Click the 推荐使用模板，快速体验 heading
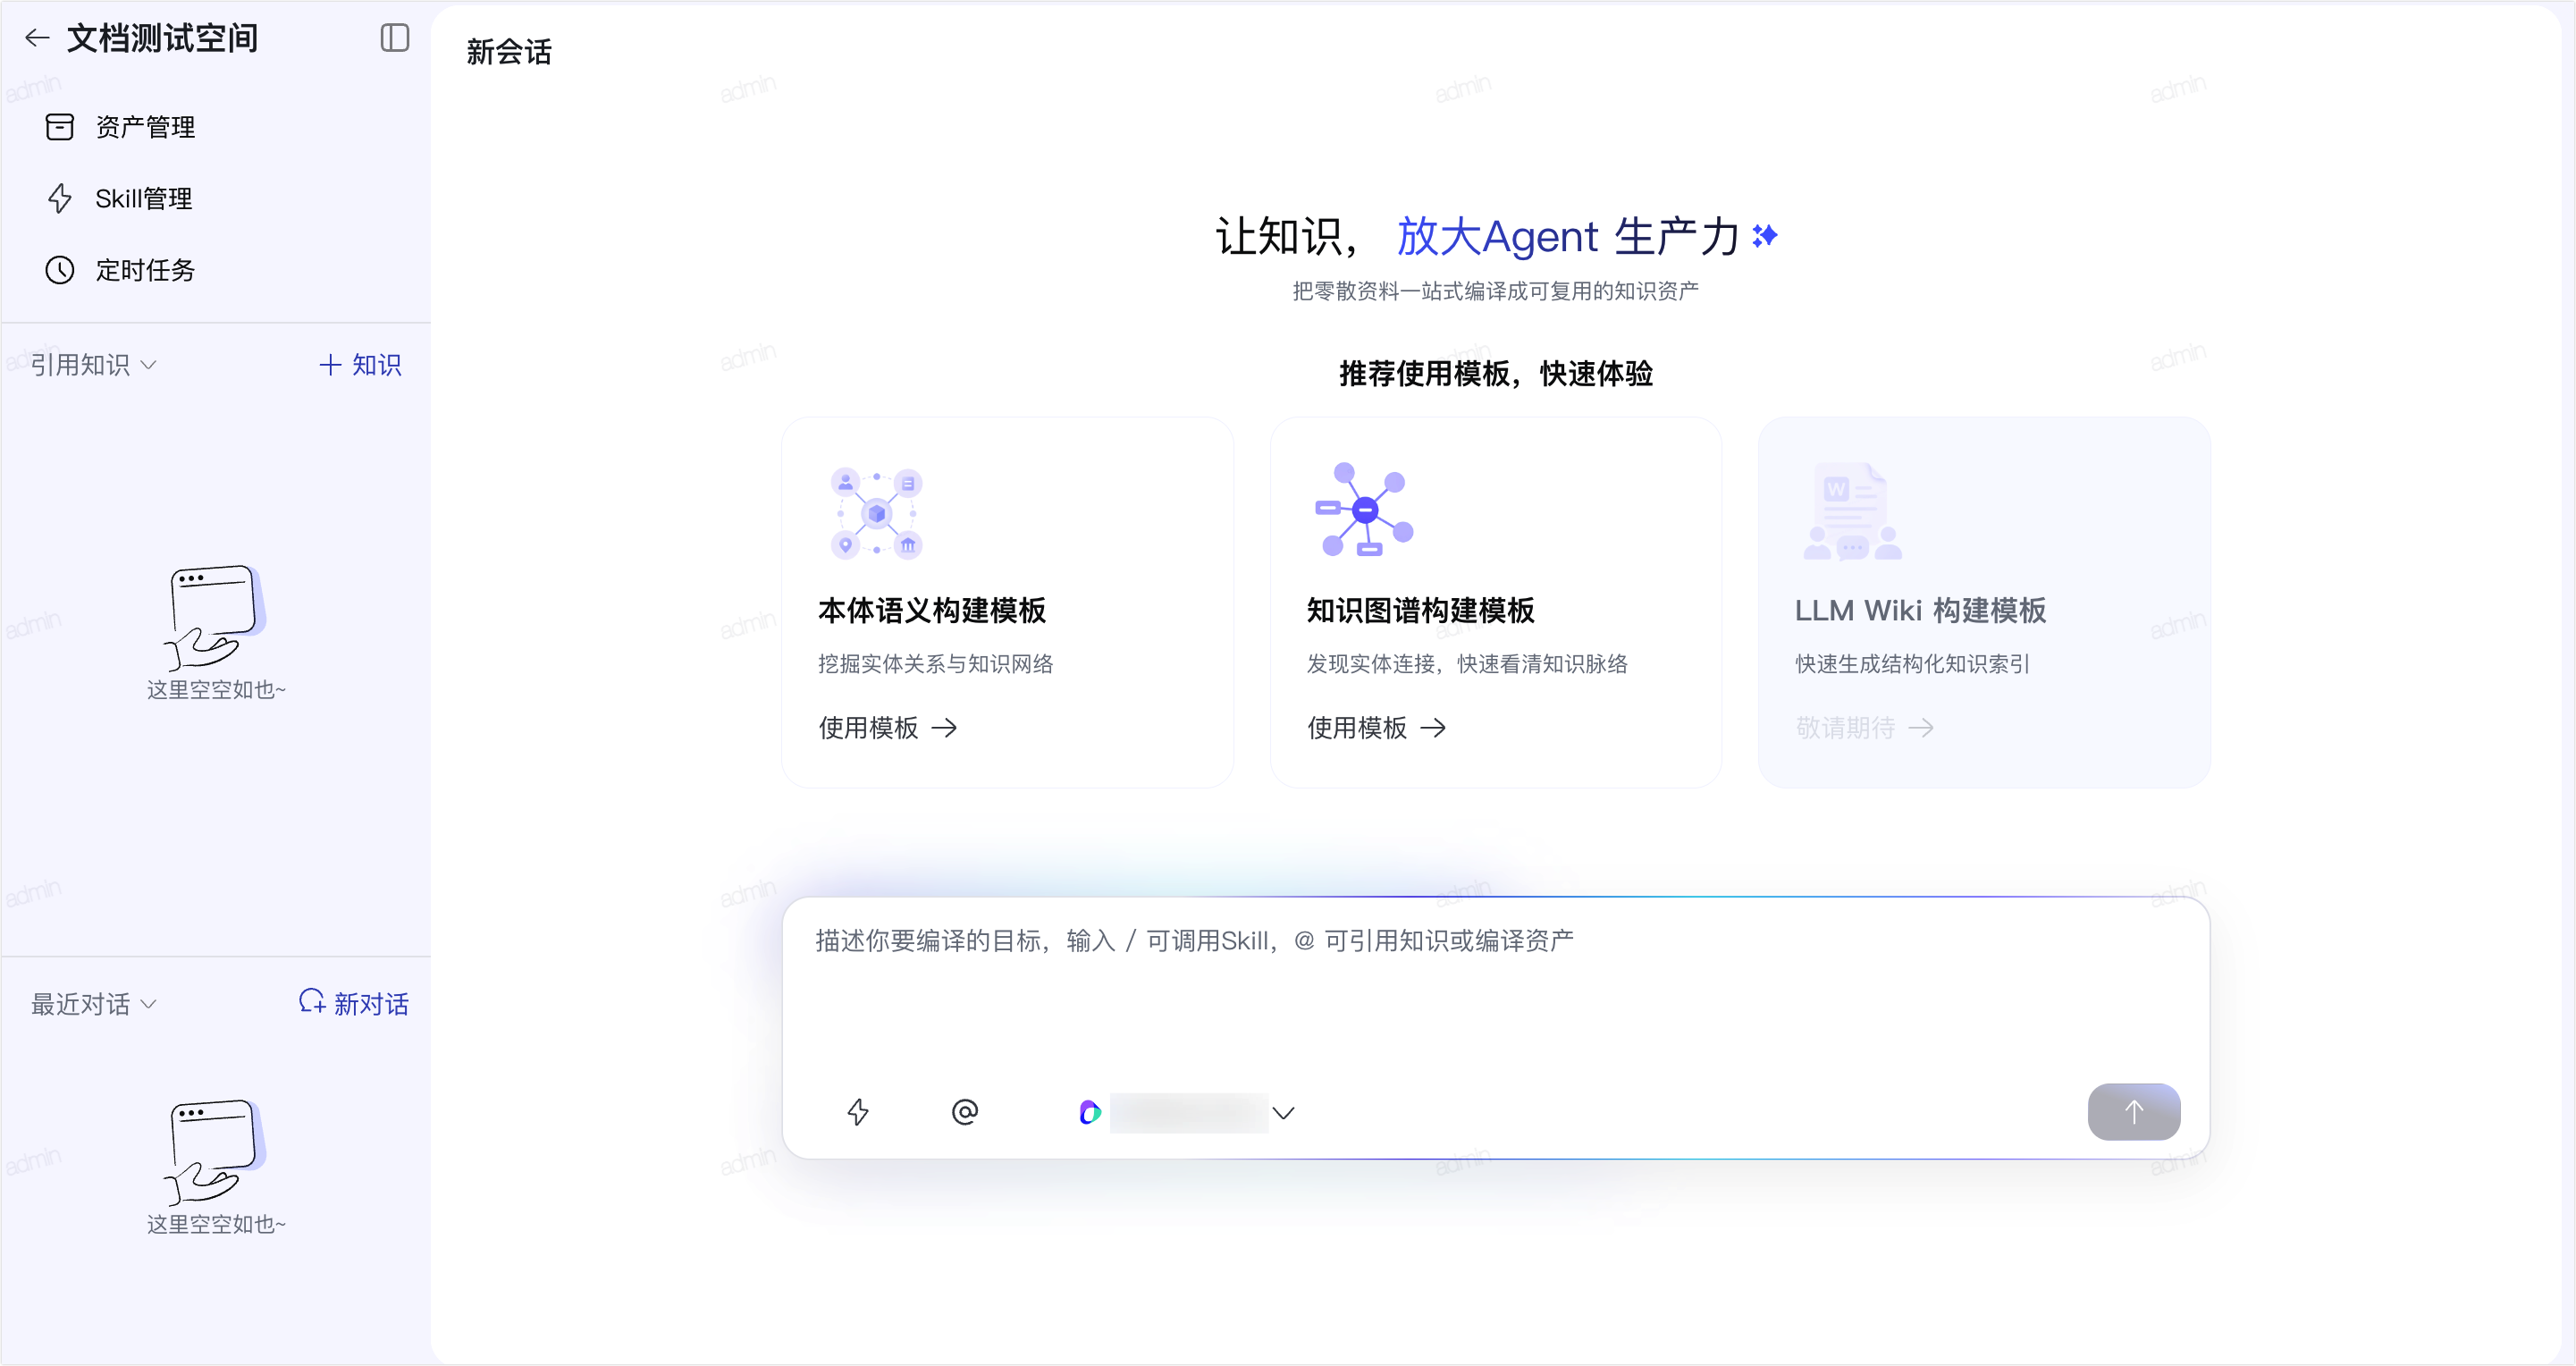Screen dimensions: 2576x1366 coord(1496,373)
